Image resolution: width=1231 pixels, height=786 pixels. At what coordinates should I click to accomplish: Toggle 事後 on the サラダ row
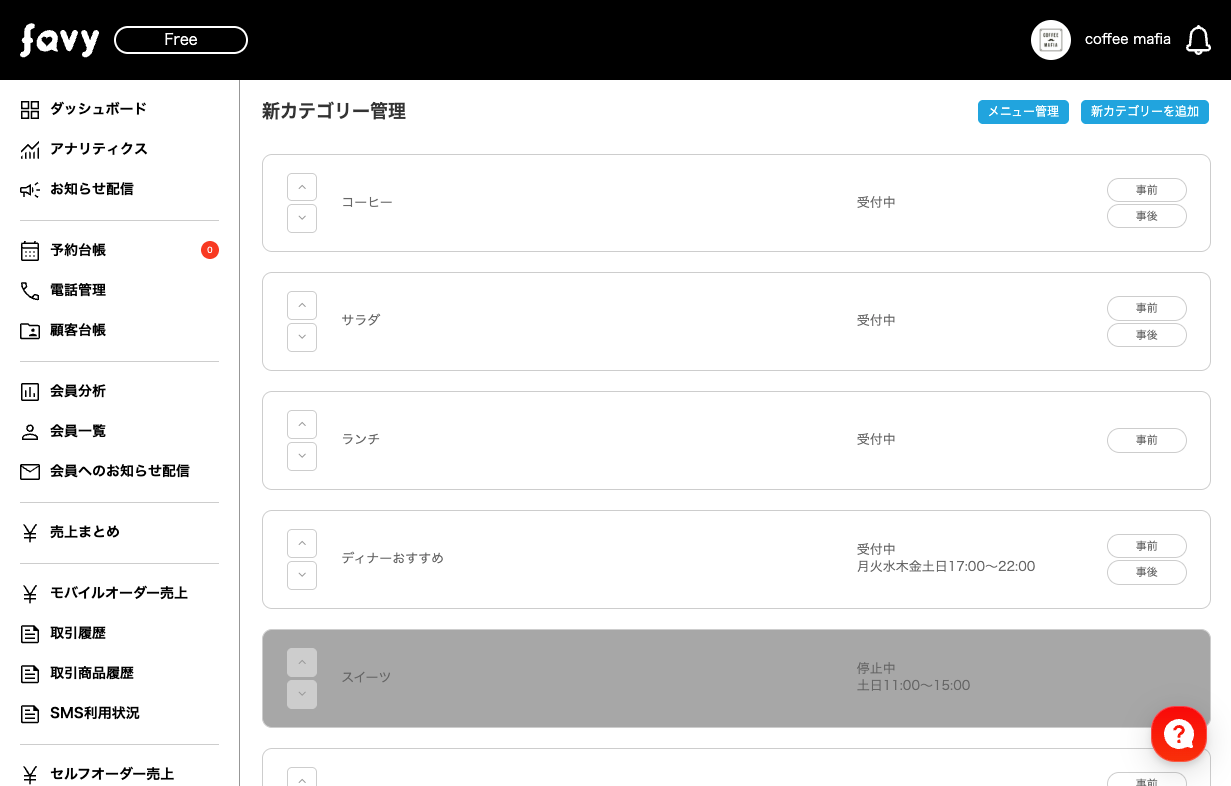click(1146, 335)
